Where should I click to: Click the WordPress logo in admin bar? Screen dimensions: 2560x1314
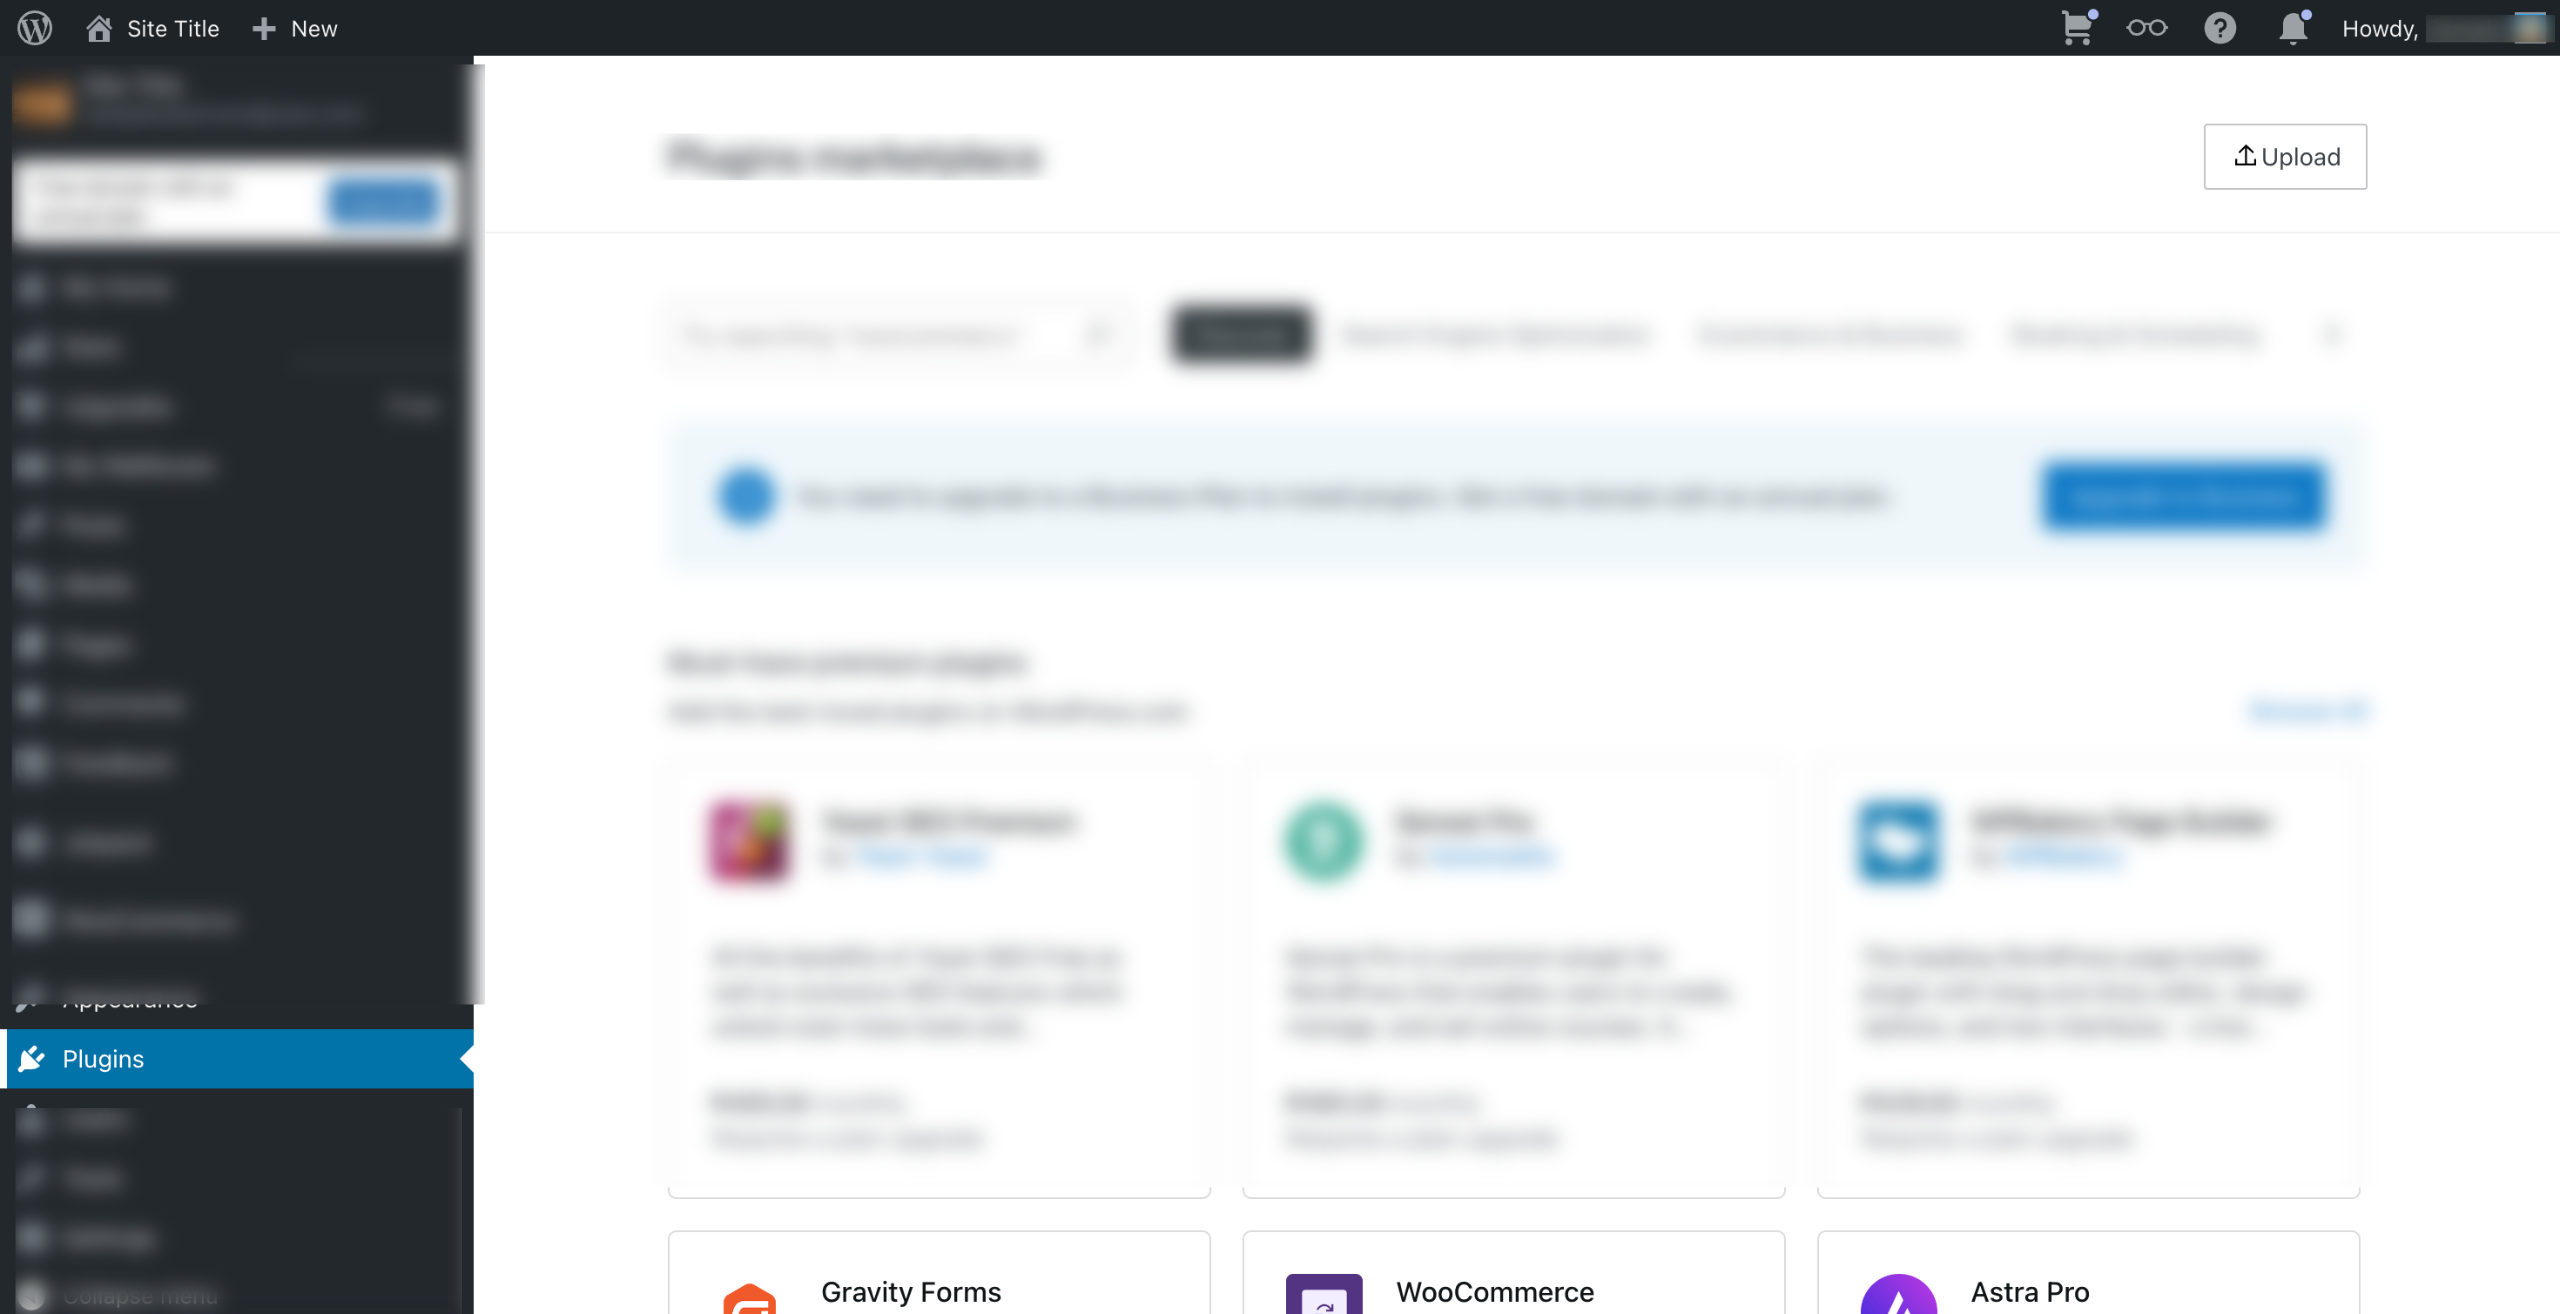click(35, 28)
